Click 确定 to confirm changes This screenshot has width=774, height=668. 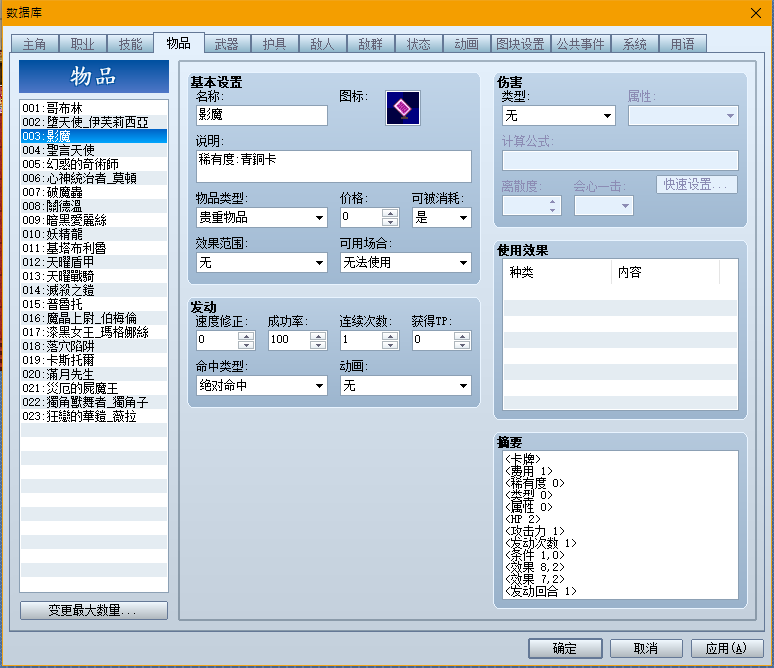[565, 648]
